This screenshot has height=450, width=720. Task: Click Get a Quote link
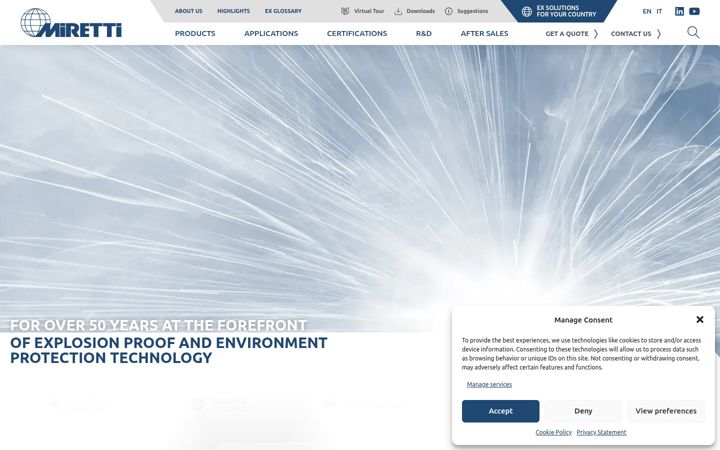567,34
